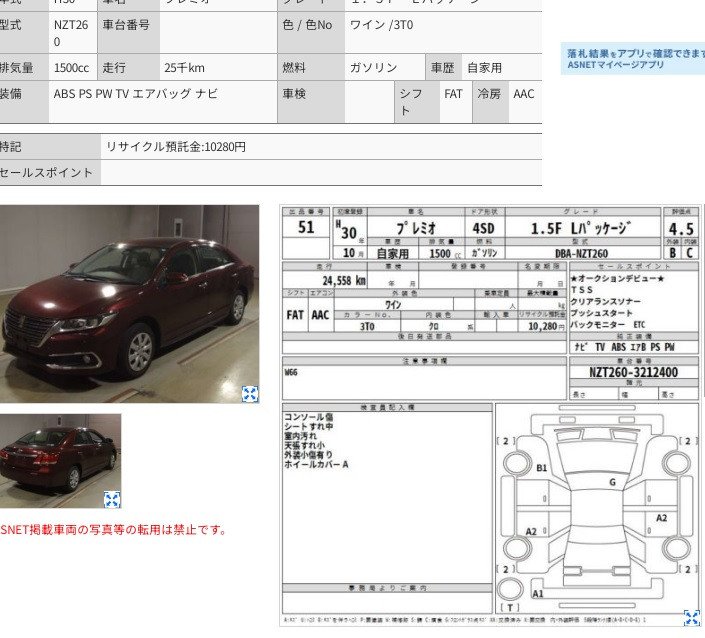Select equipment ABS PS PW TV text
Image resolution: width=705 pixels, height=638 pixels.
[x=136, y=94]
